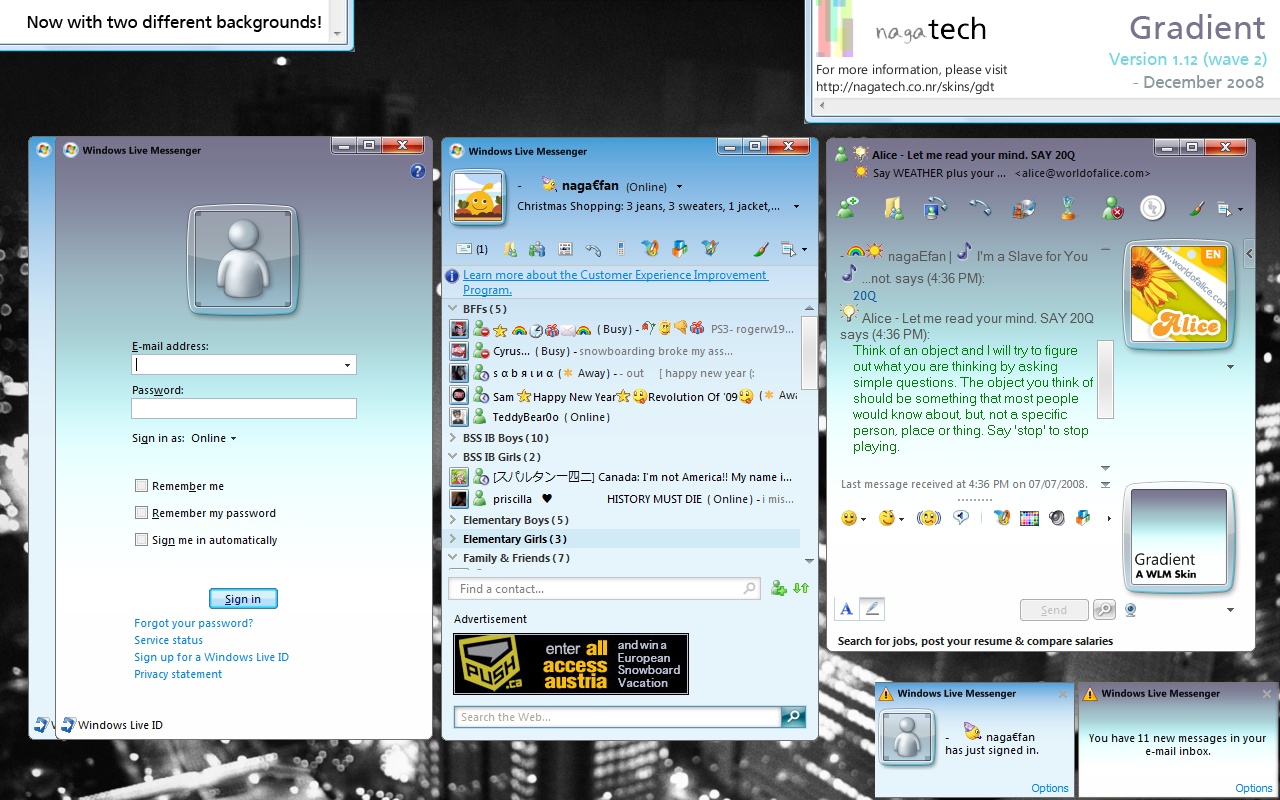Screen dimensions: 1280x800
Task: Click the mobile phone icon in contact list toolbar
Action: [x=621, y=249]
